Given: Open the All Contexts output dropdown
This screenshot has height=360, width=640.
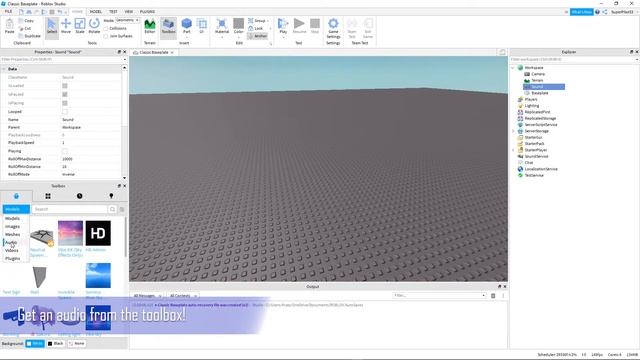Looking at the screenshot, I should [183, 296].
